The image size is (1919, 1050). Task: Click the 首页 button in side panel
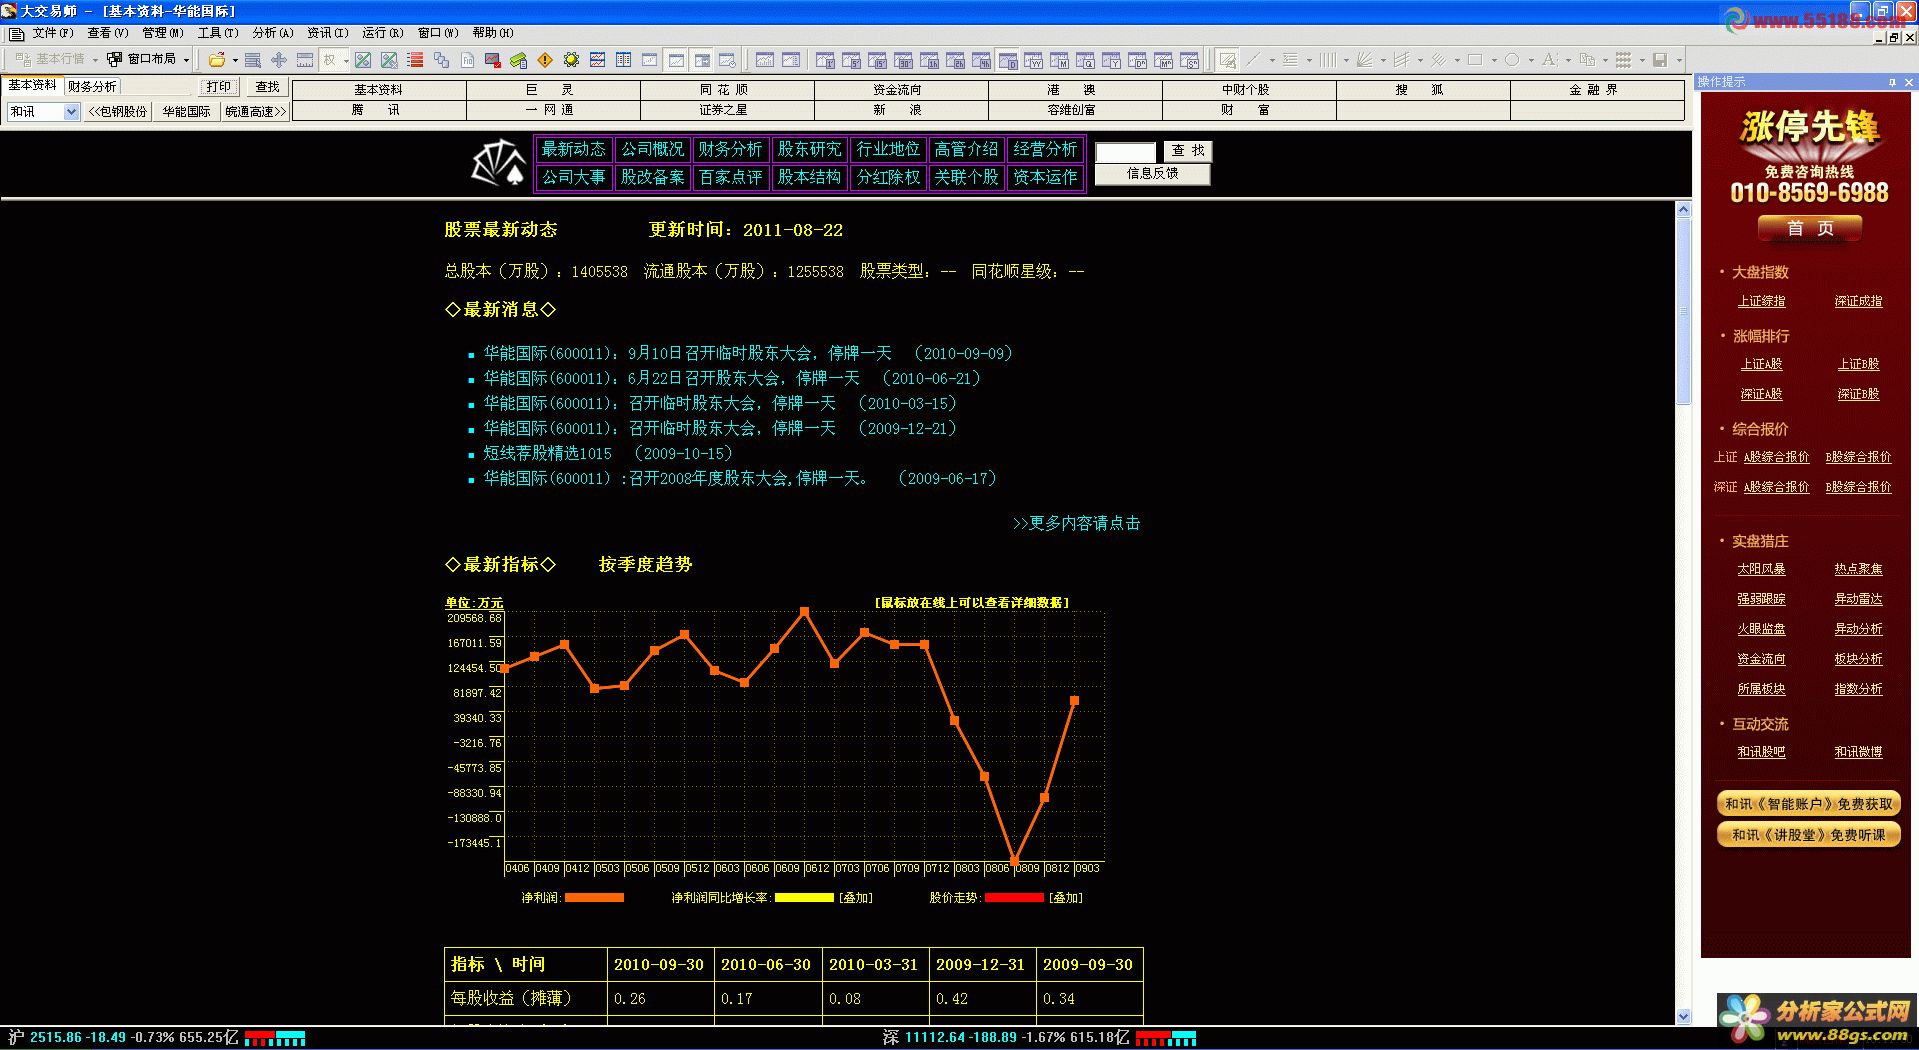click(1810, 229)
